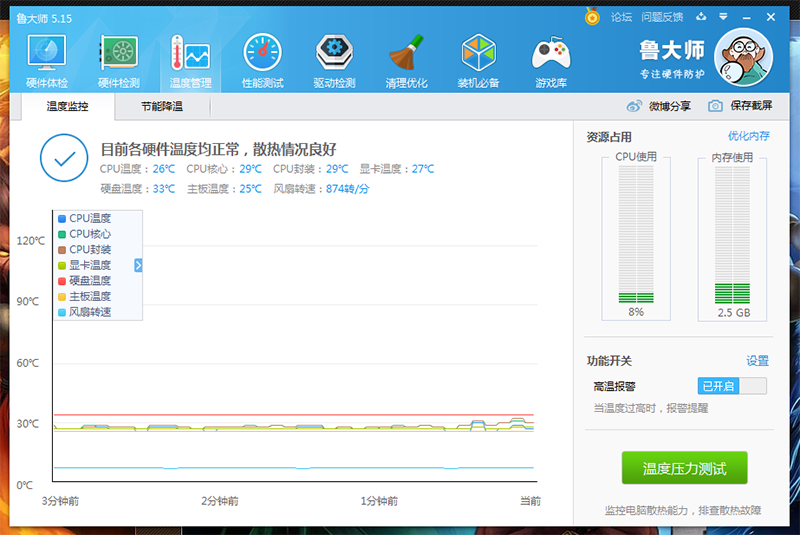Click the 3分钟前 time axis label
This screenshot has height=535, width=800.
[60, 501]
